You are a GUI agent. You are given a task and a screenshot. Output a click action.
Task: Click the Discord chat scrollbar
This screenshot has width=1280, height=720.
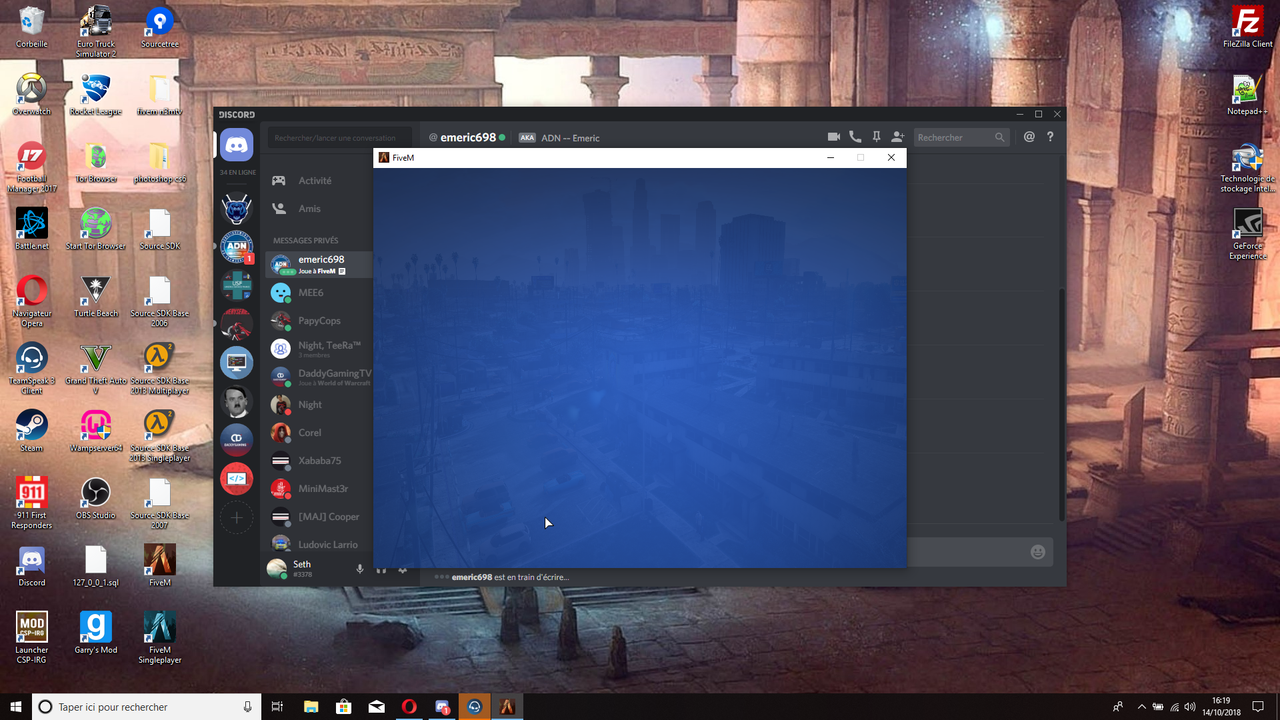(x=1061, y=405)
